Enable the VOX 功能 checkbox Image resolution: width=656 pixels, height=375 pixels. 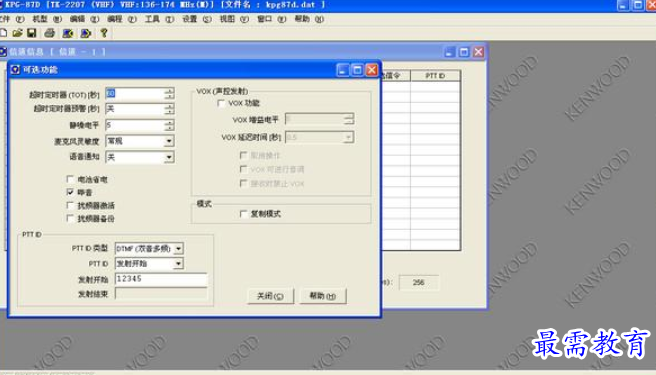pos(221,103)
